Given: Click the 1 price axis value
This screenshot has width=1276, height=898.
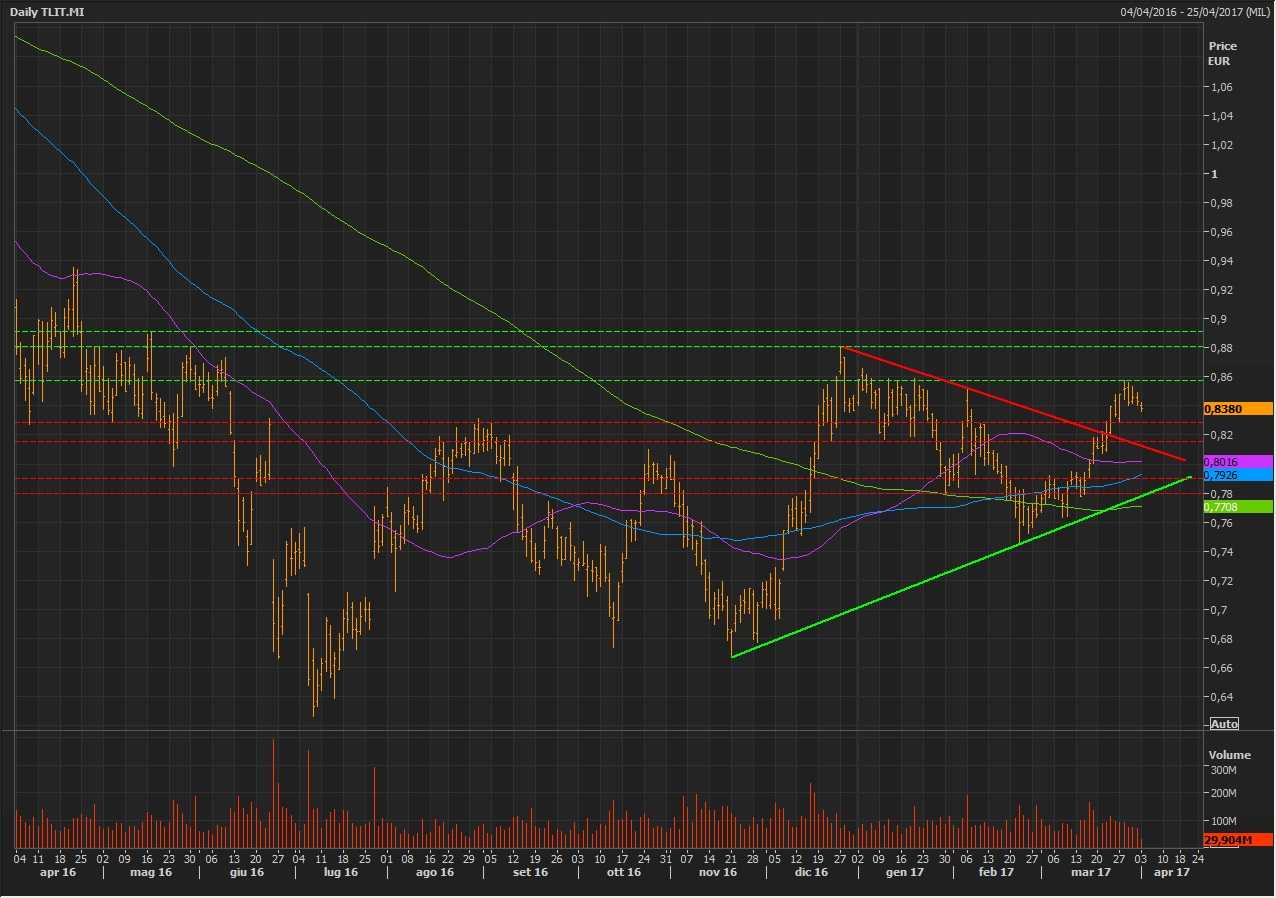Looking at the screenshot, I should (1214, 174).
